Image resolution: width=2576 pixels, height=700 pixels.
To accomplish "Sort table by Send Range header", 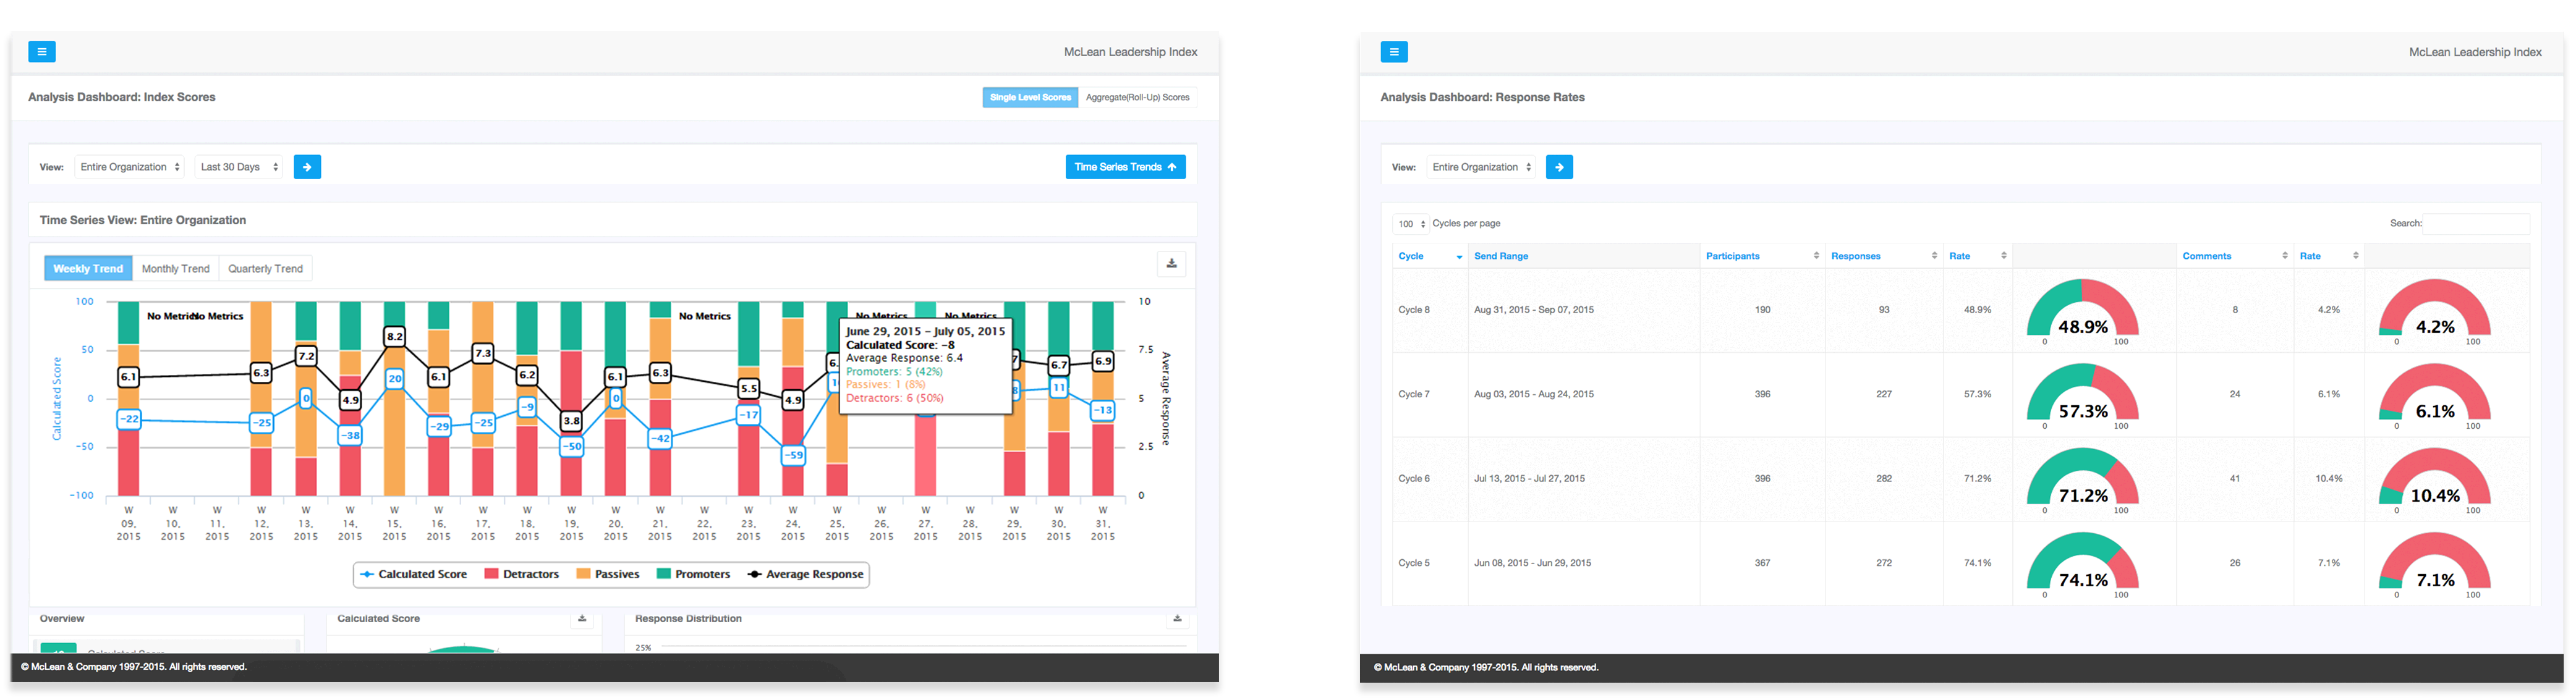I will pyautogui.click(x=1500, y=256).
